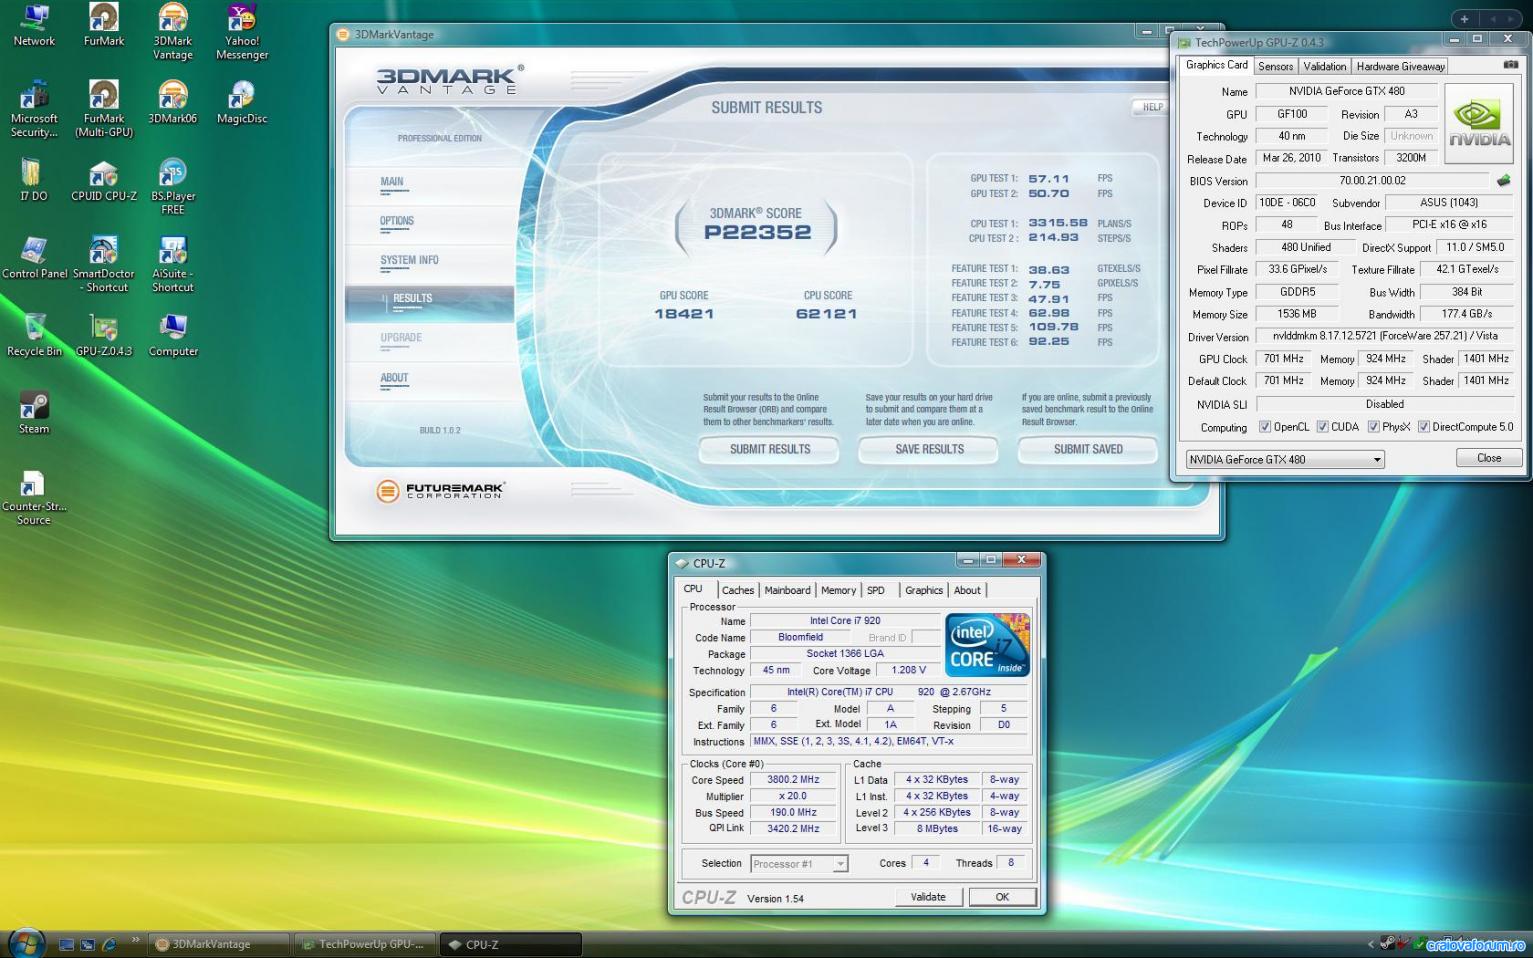Open 3DMark Vantage desktop shortcut
The width and height of the screenshot is (1533, 958).
(173, 31)
